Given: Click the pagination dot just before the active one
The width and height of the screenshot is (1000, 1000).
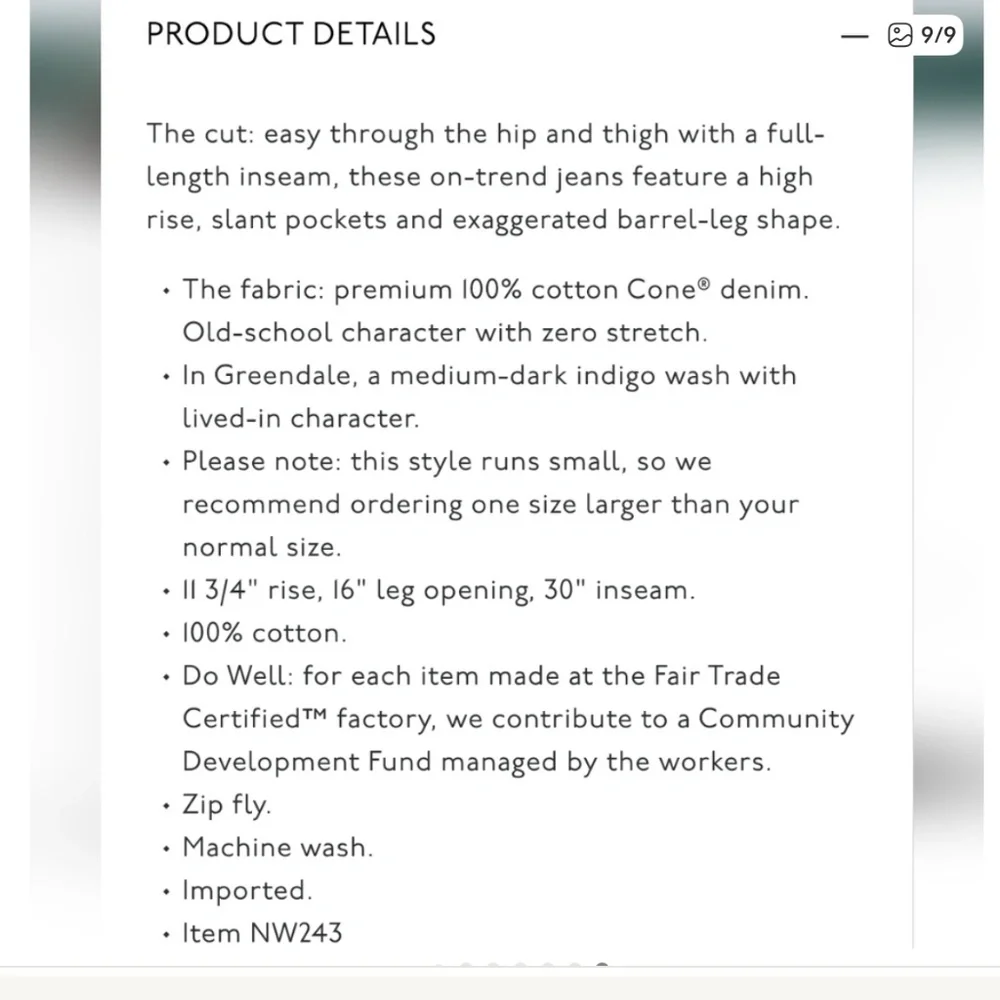Looking at the screenshot, I should click(x=575, y=965).
